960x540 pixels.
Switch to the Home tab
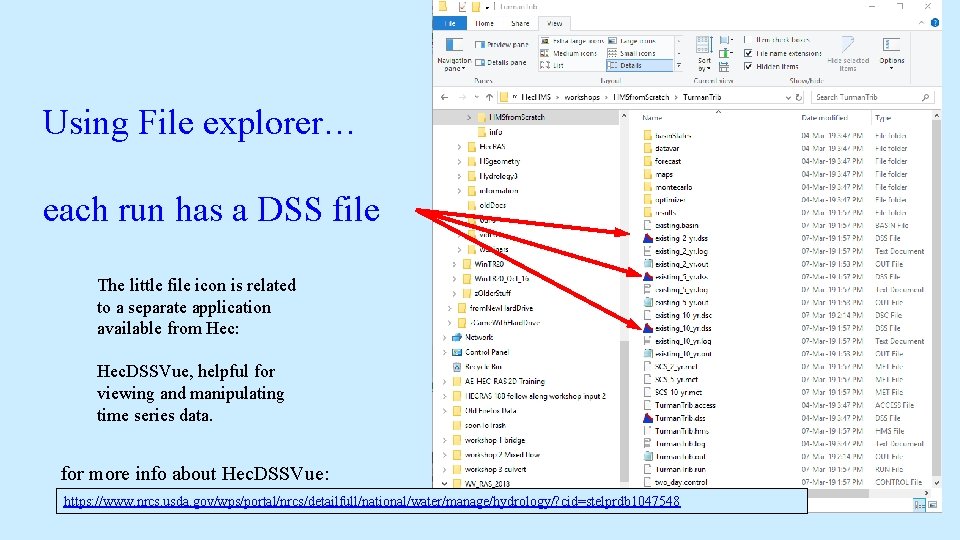484,23
